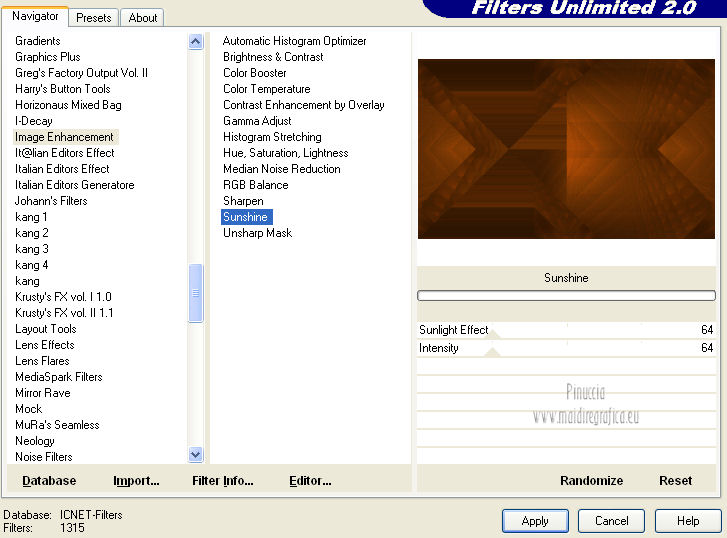Select MuRa's Seamless
Screen dimensions: 727x538
point(57,425)
